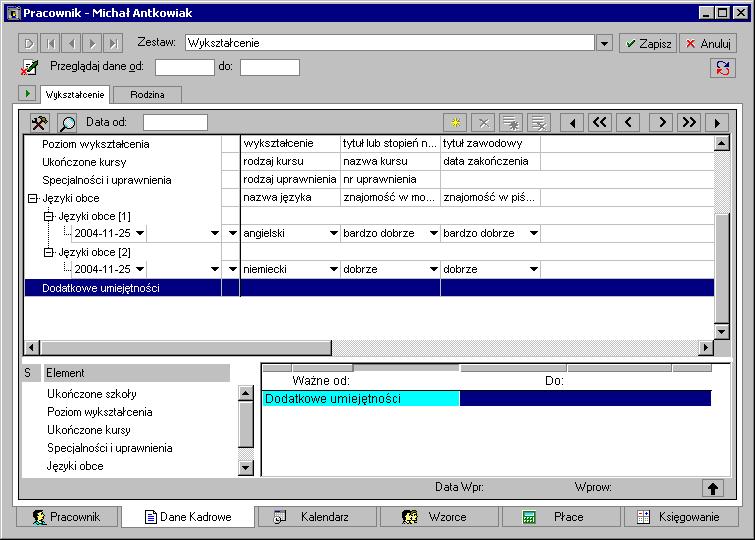Screen dimensions: 755x540
Task: Click the Przeglądaj dane od date field
Action: pos(184,67)
